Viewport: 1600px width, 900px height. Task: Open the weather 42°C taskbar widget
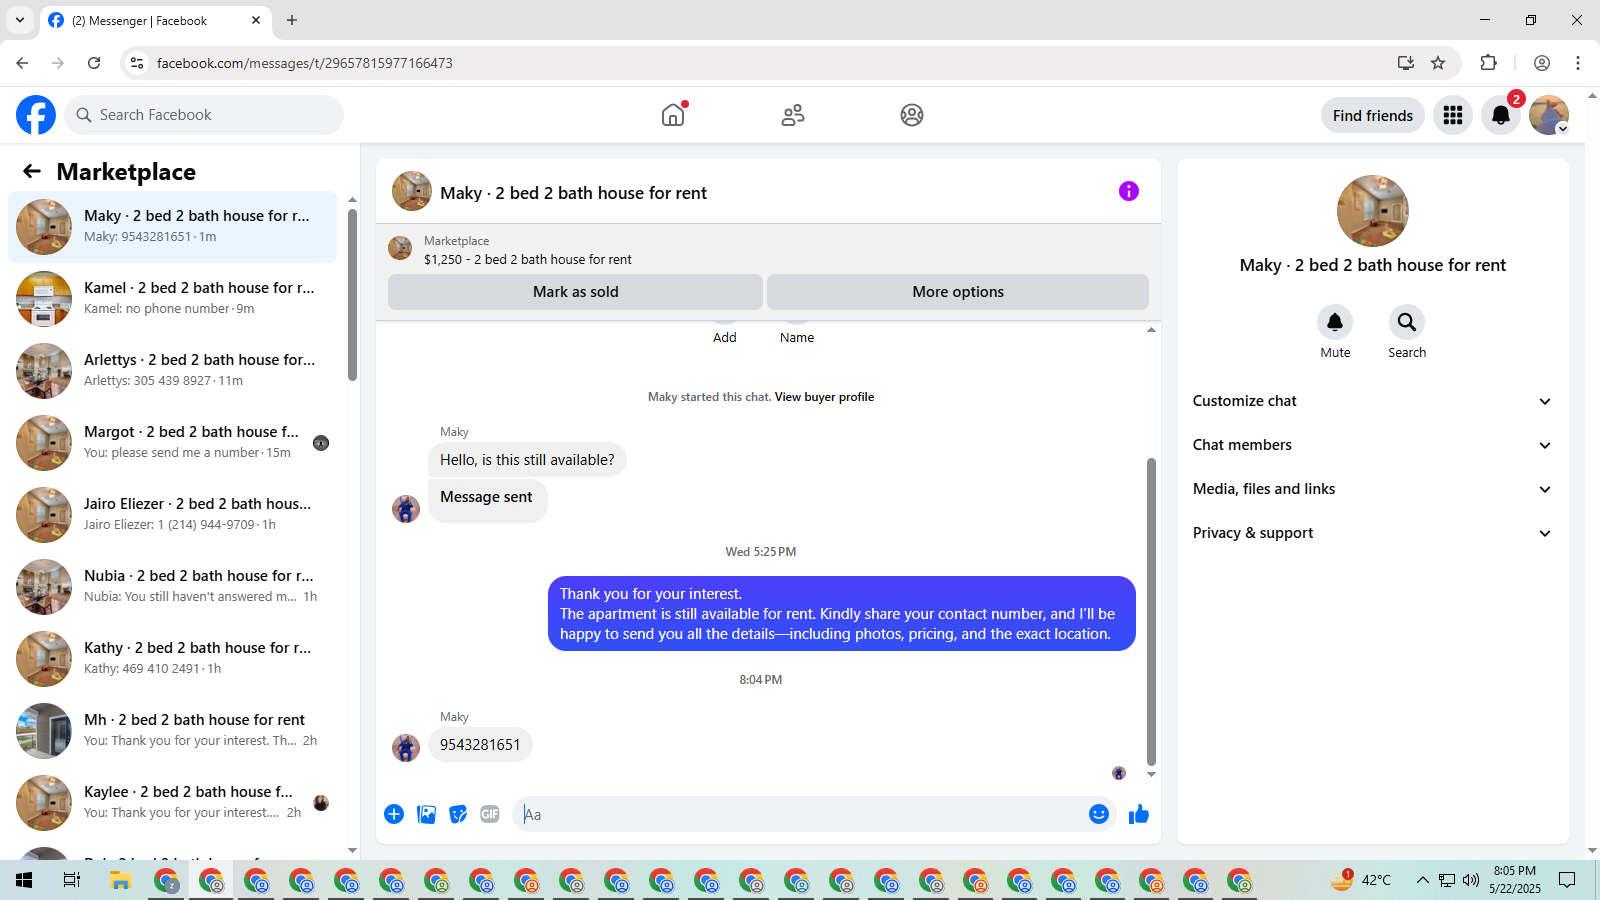pos(1361,880)
